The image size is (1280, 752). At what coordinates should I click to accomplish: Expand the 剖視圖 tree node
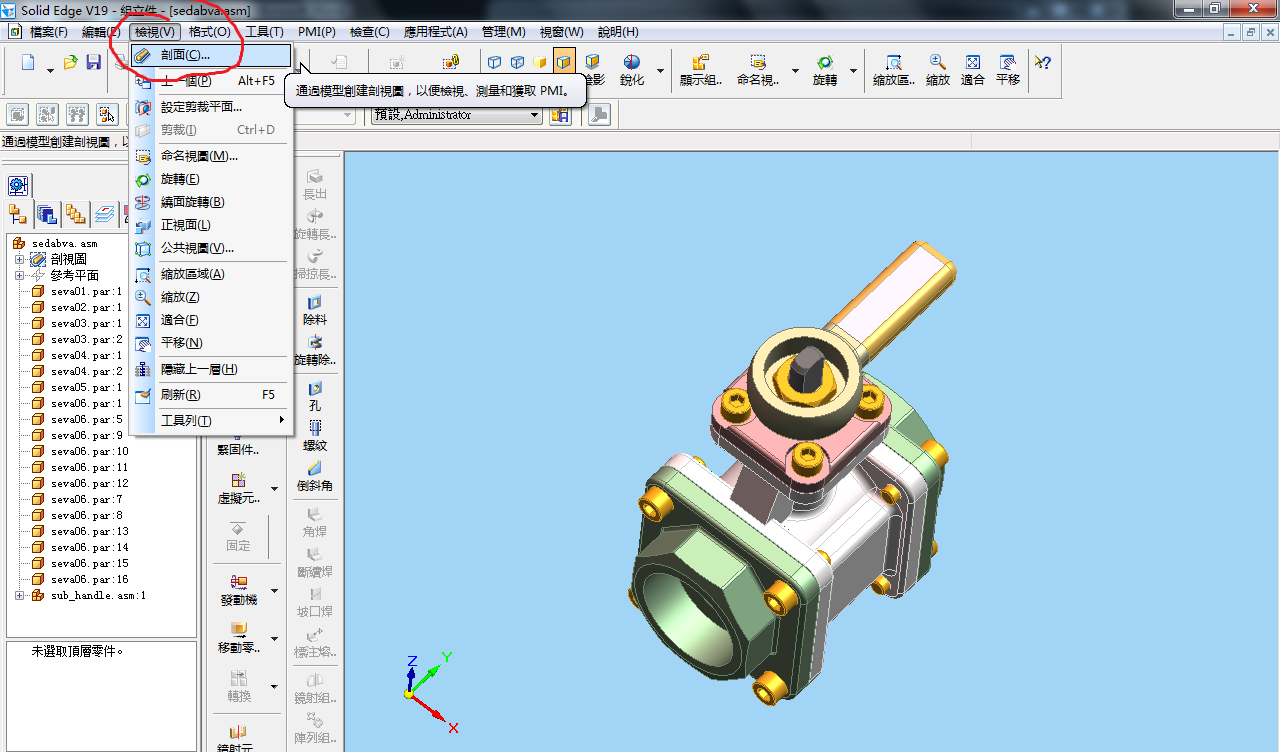pos(19,259)
